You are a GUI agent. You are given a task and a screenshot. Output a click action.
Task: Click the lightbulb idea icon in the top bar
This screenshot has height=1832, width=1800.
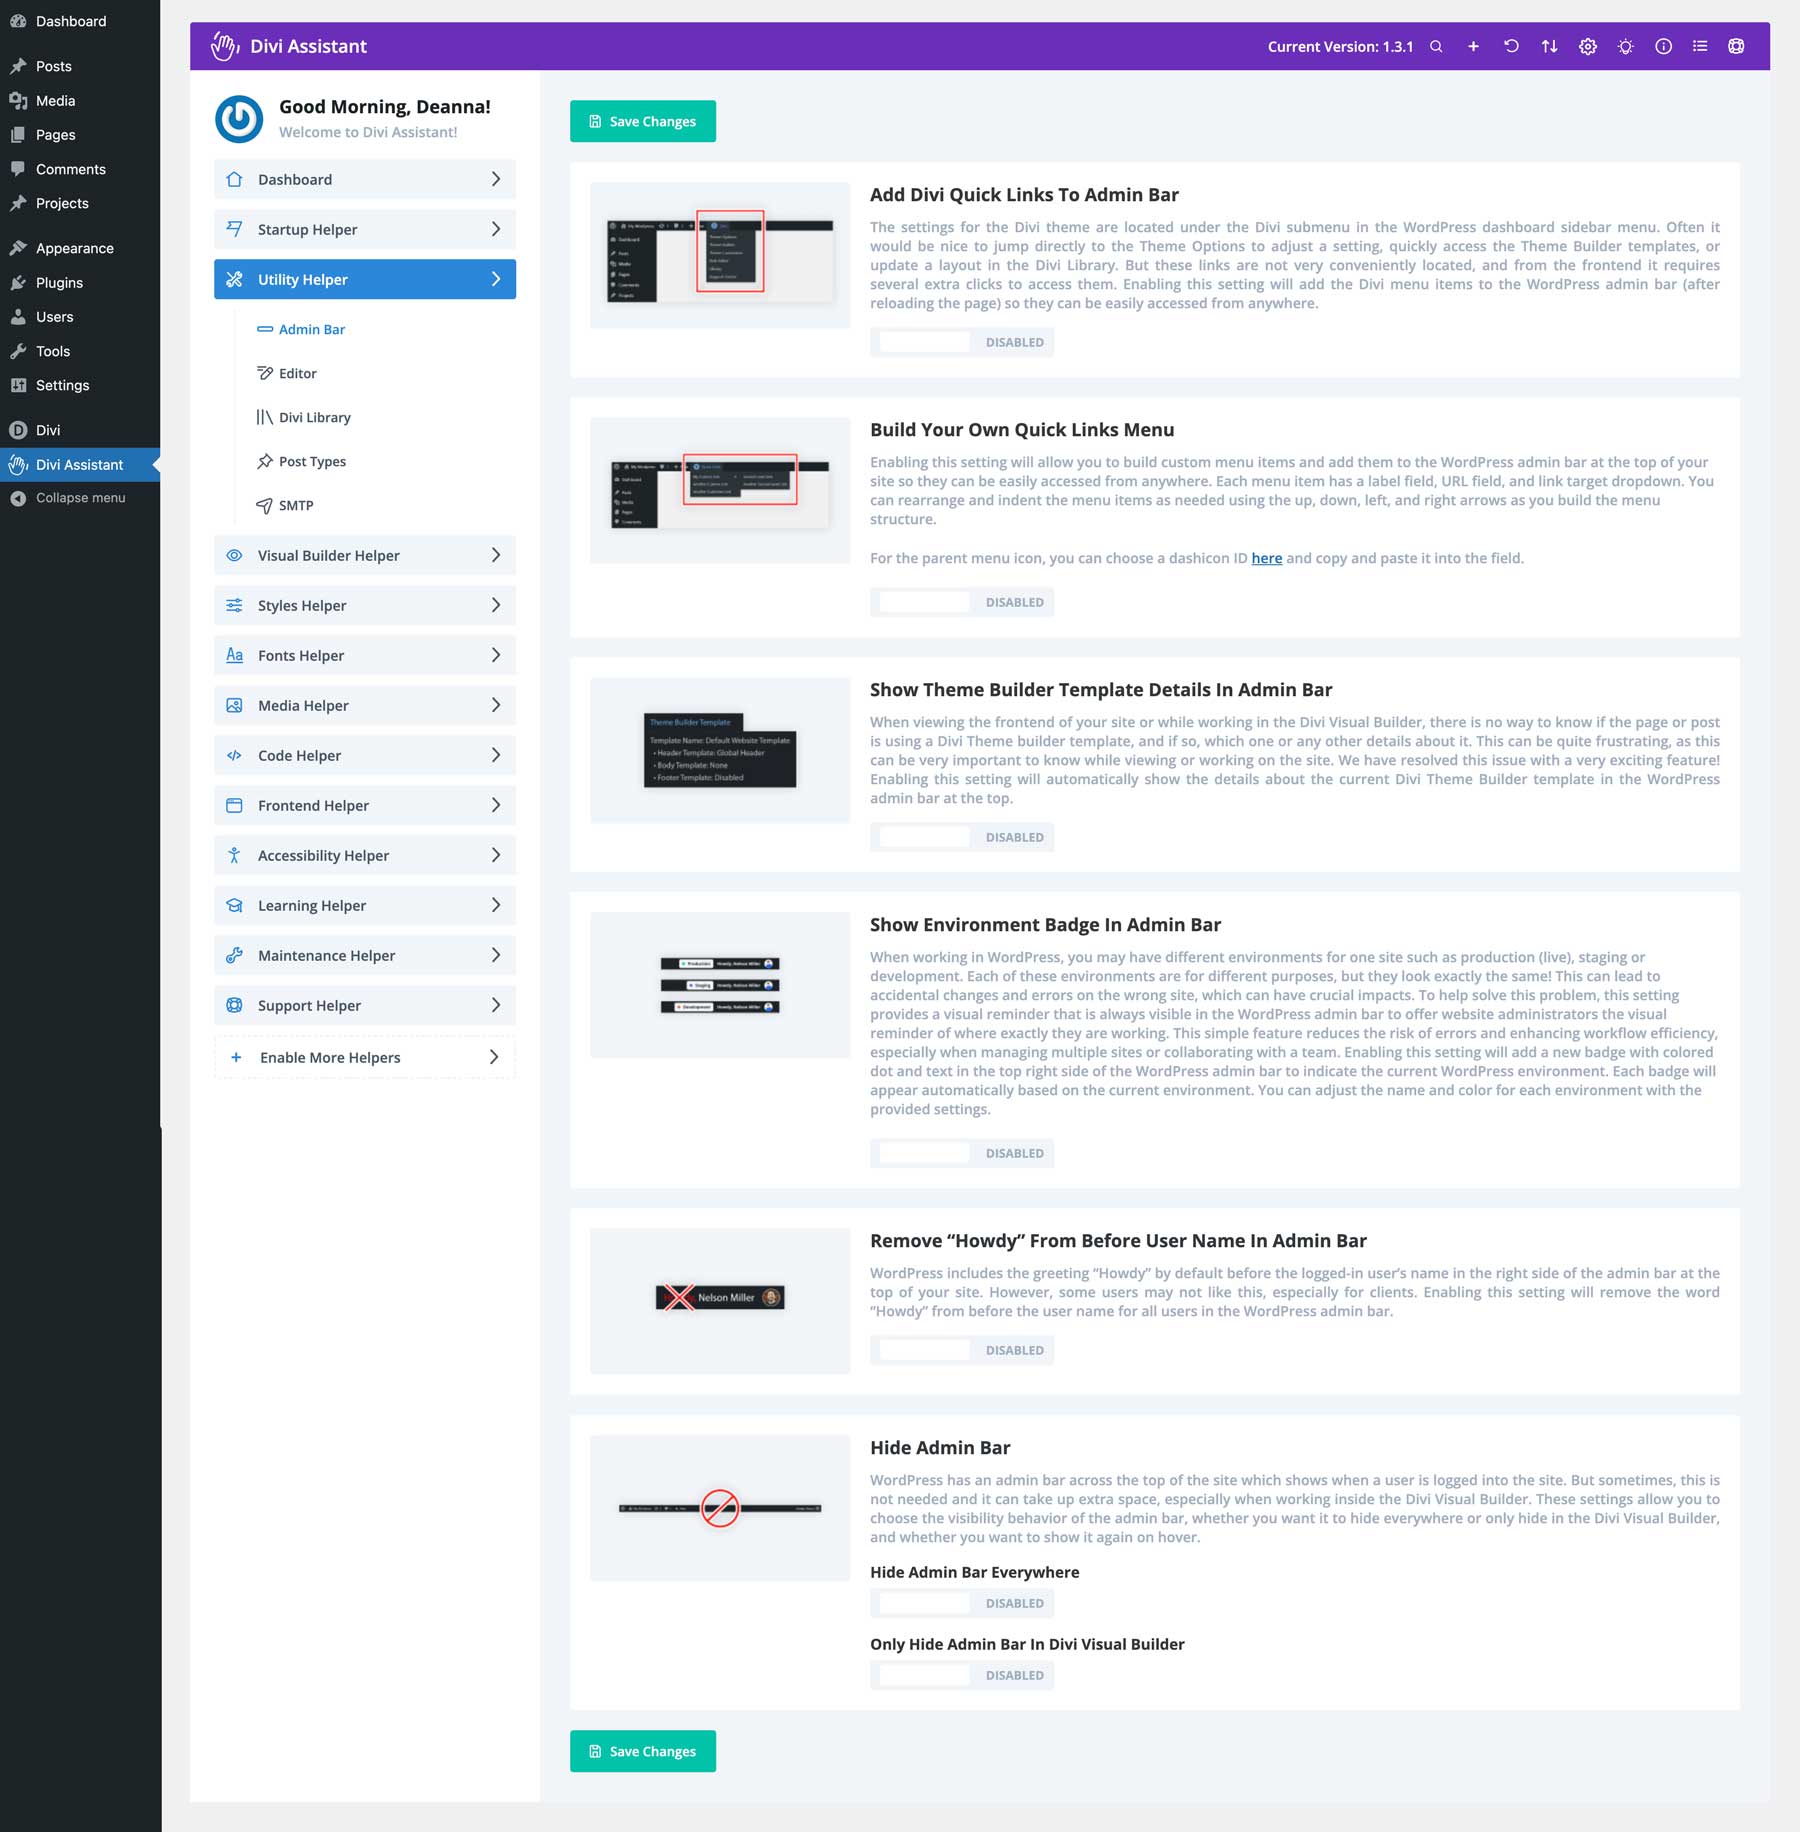point(1625,46)
